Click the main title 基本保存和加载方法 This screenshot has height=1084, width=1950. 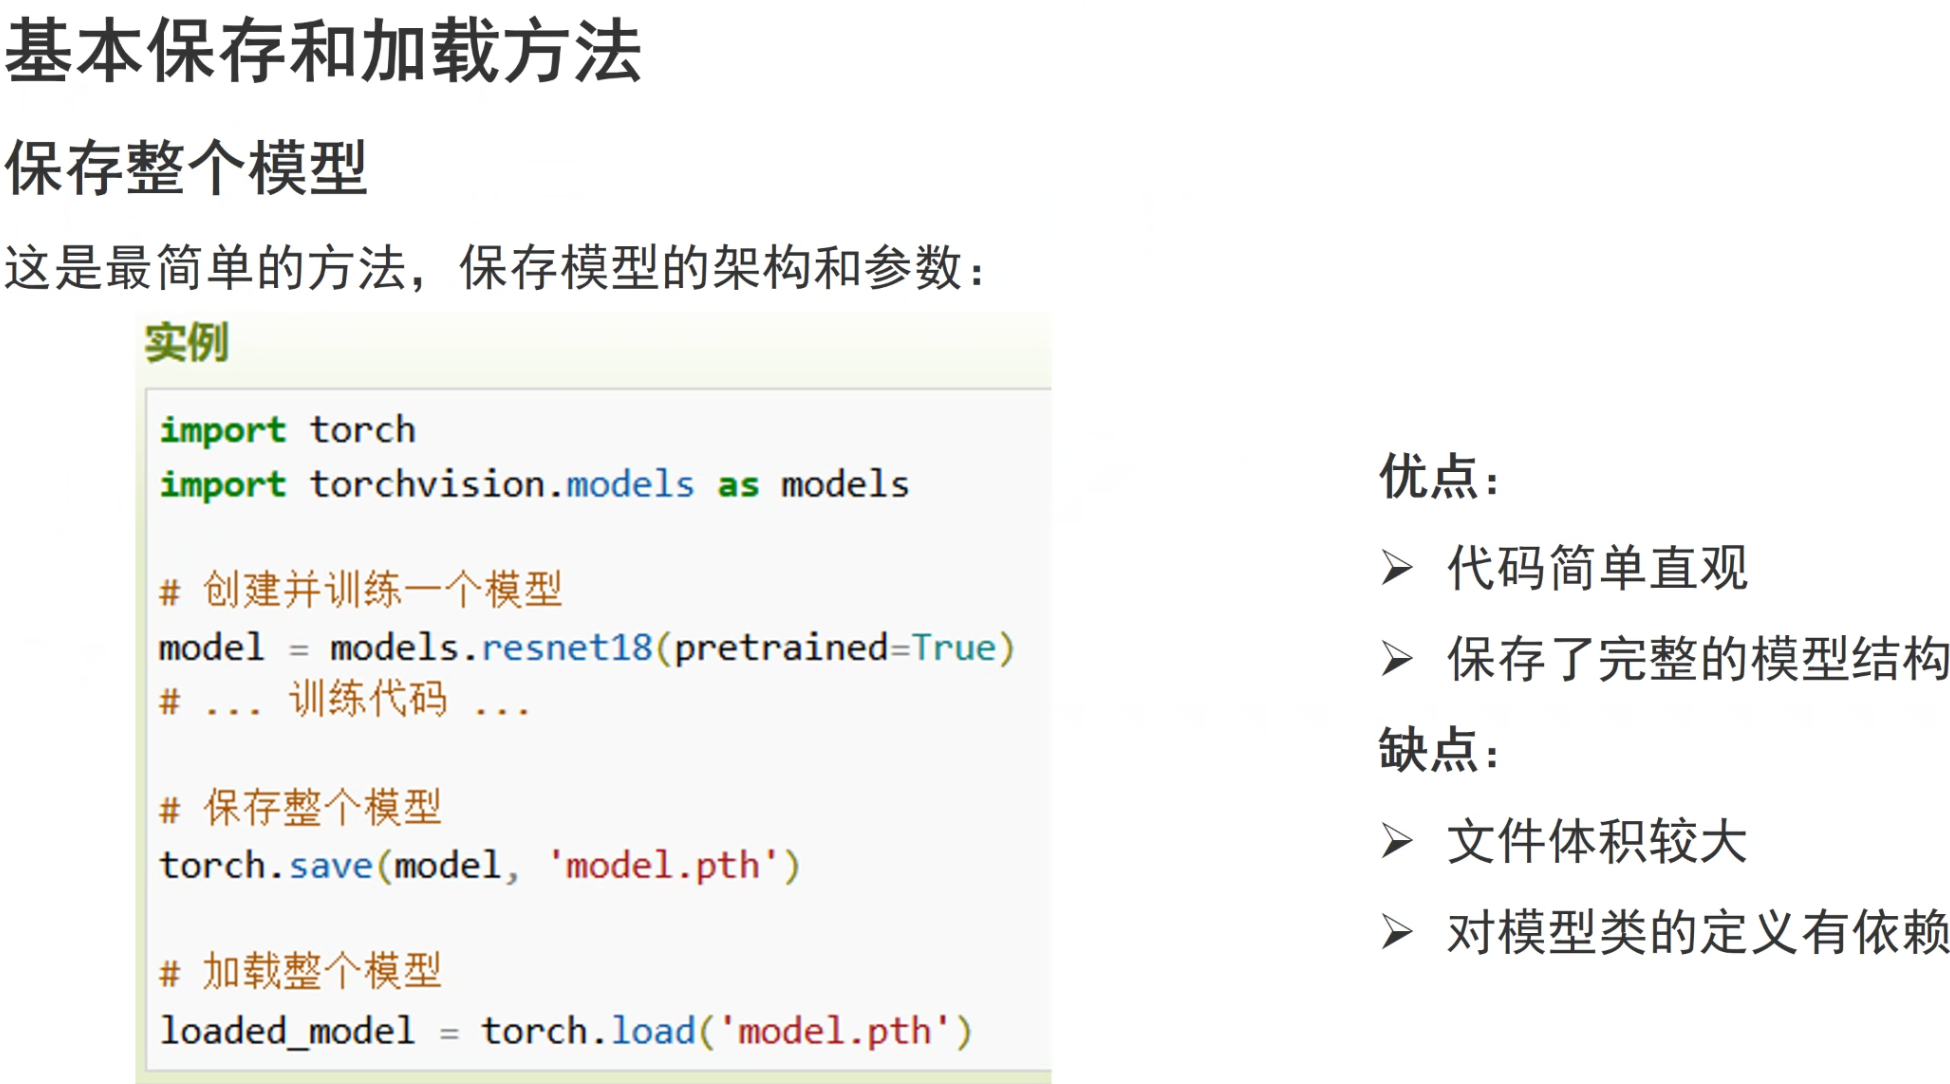(x=323, y=52)
